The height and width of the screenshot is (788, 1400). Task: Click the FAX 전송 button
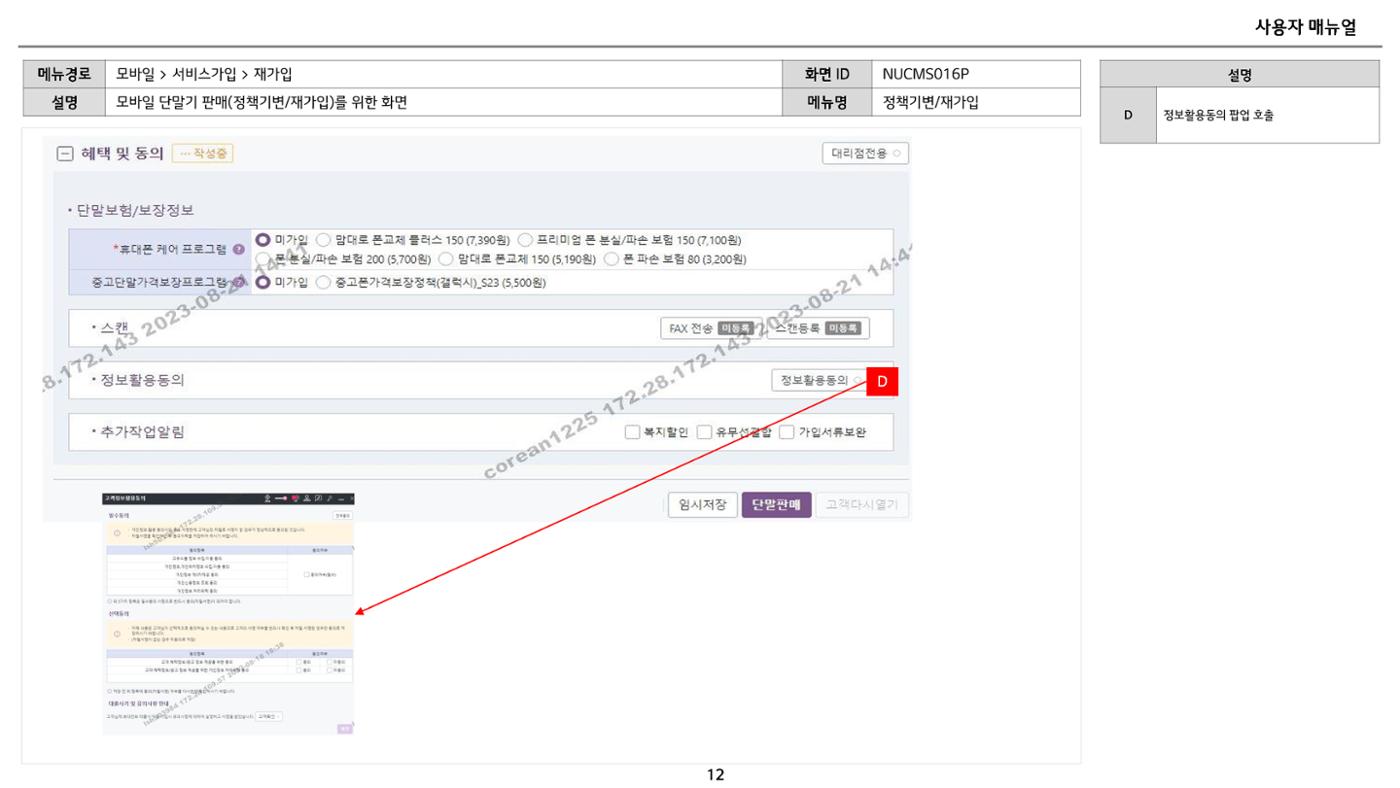click(711, 328)
